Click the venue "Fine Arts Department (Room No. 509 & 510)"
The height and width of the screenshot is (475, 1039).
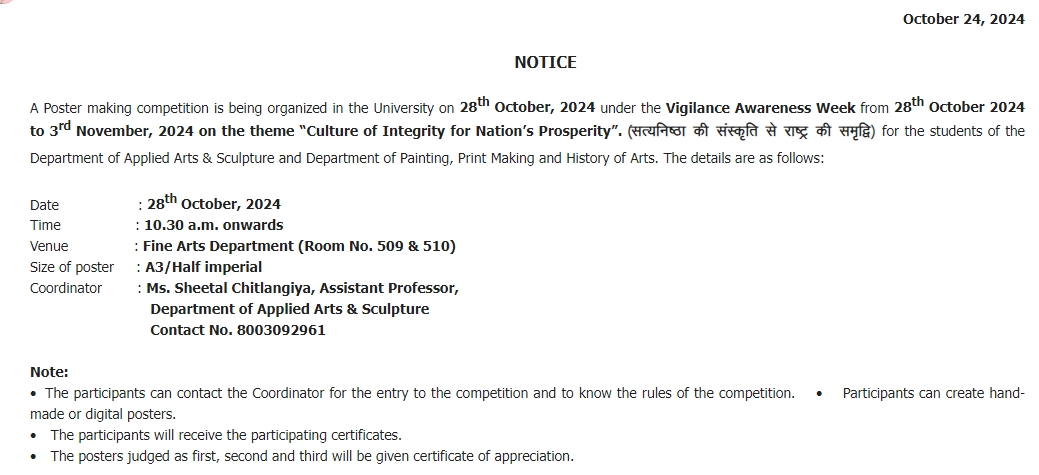point(300,246)
